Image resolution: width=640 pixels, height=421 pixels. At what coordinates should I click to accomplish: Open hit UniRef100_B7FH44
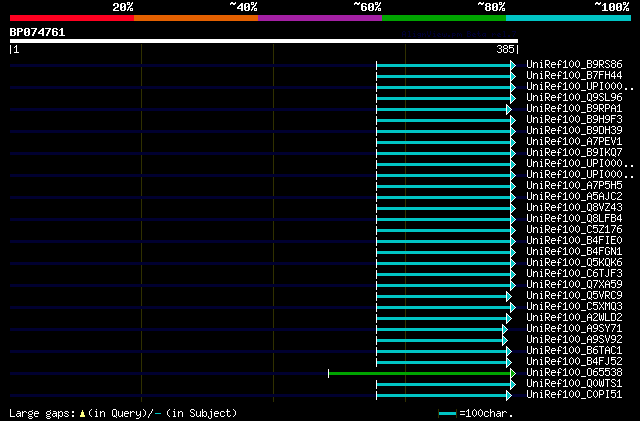[574, 76]
